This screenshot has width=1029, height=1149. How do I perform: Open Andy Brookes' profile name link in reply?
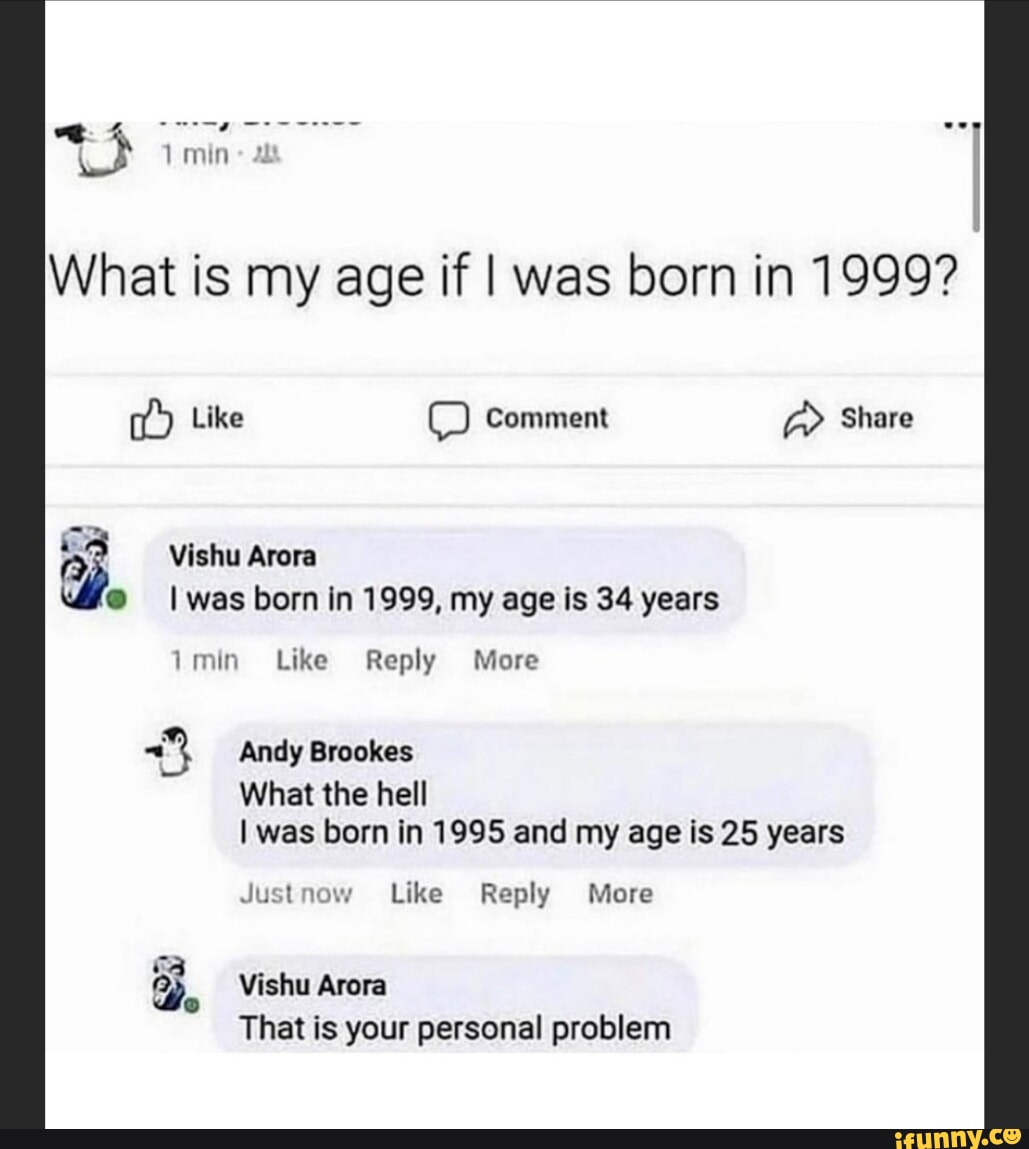point(326,751)
